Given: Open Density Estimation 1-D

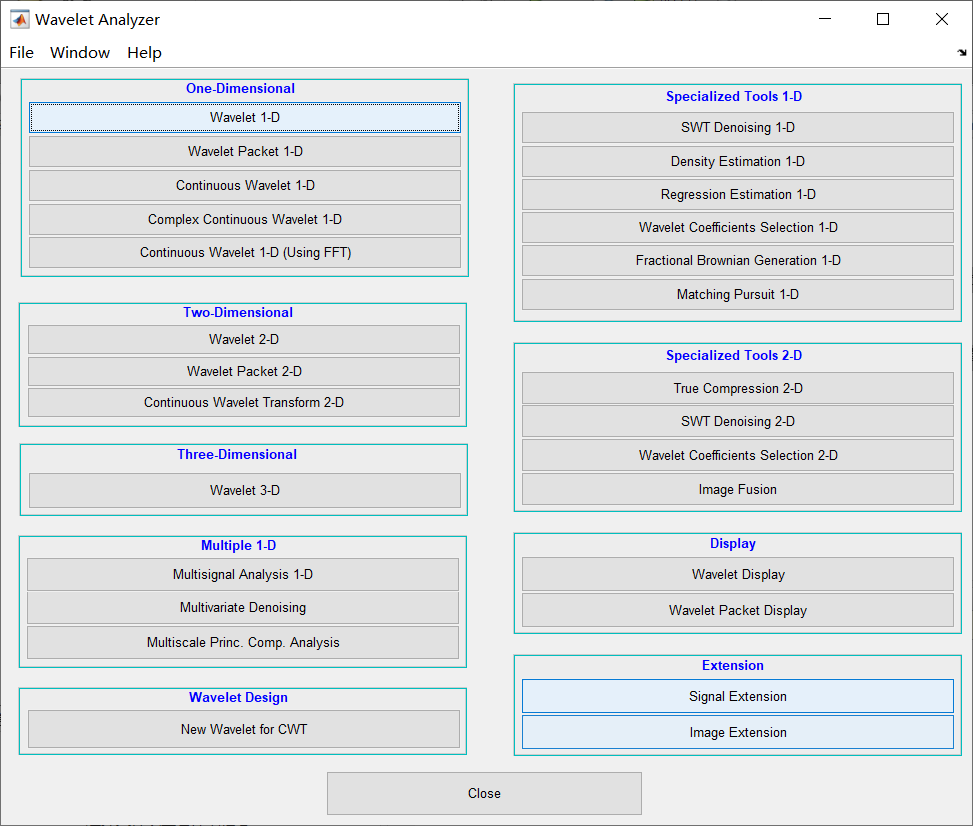Looking at the screenshot, I should click(737, 161).
